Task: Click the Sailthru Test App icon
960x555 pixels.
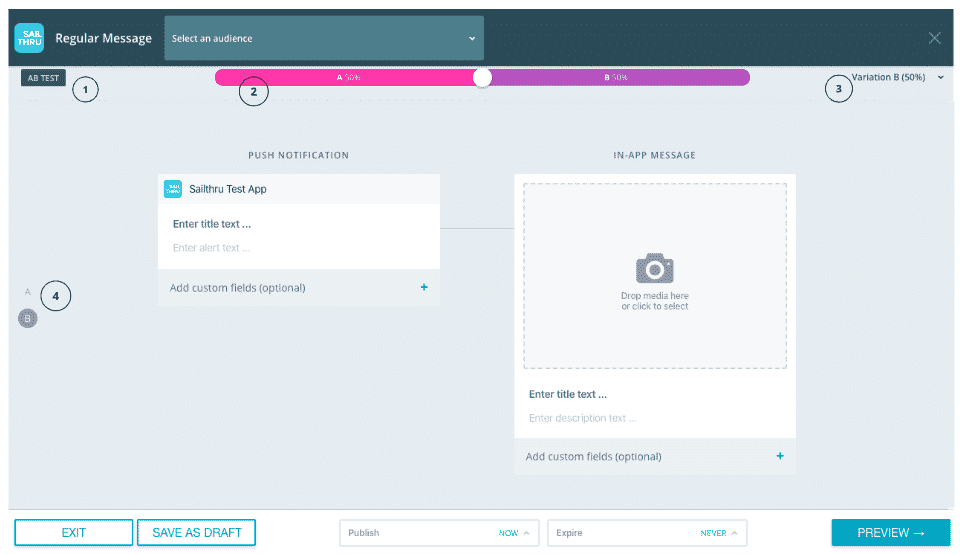Action: (173, 189)
